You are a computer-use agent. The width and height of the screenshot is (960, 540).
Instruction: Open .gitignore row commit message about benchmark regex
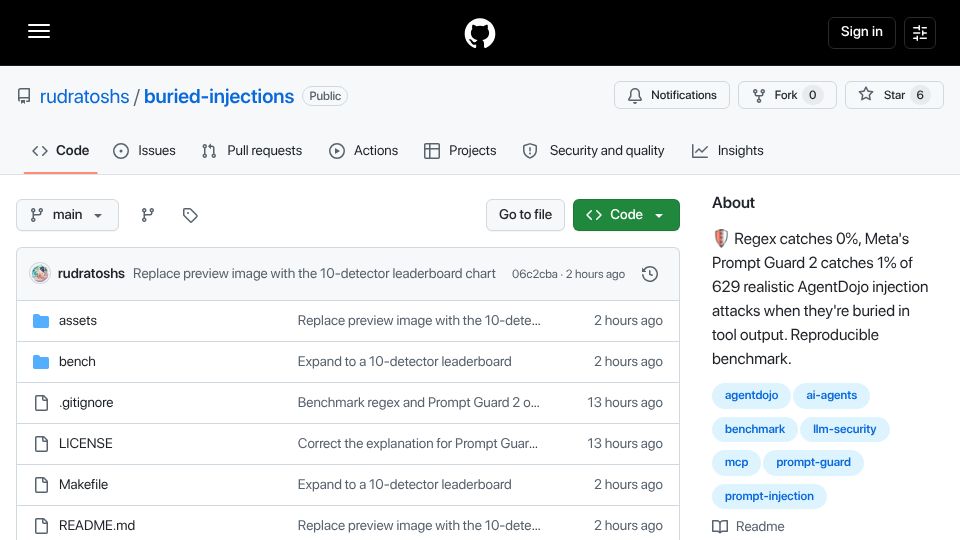tap(418, 403)
